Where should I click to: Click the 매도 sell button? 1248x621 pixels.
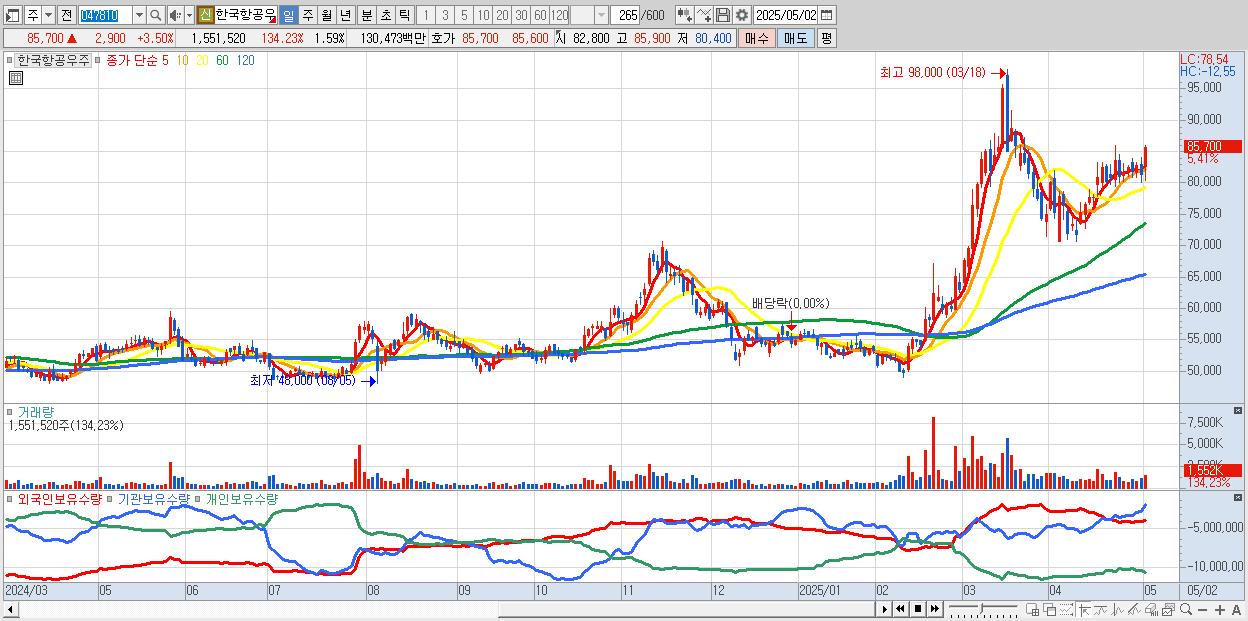click(796, 38)
